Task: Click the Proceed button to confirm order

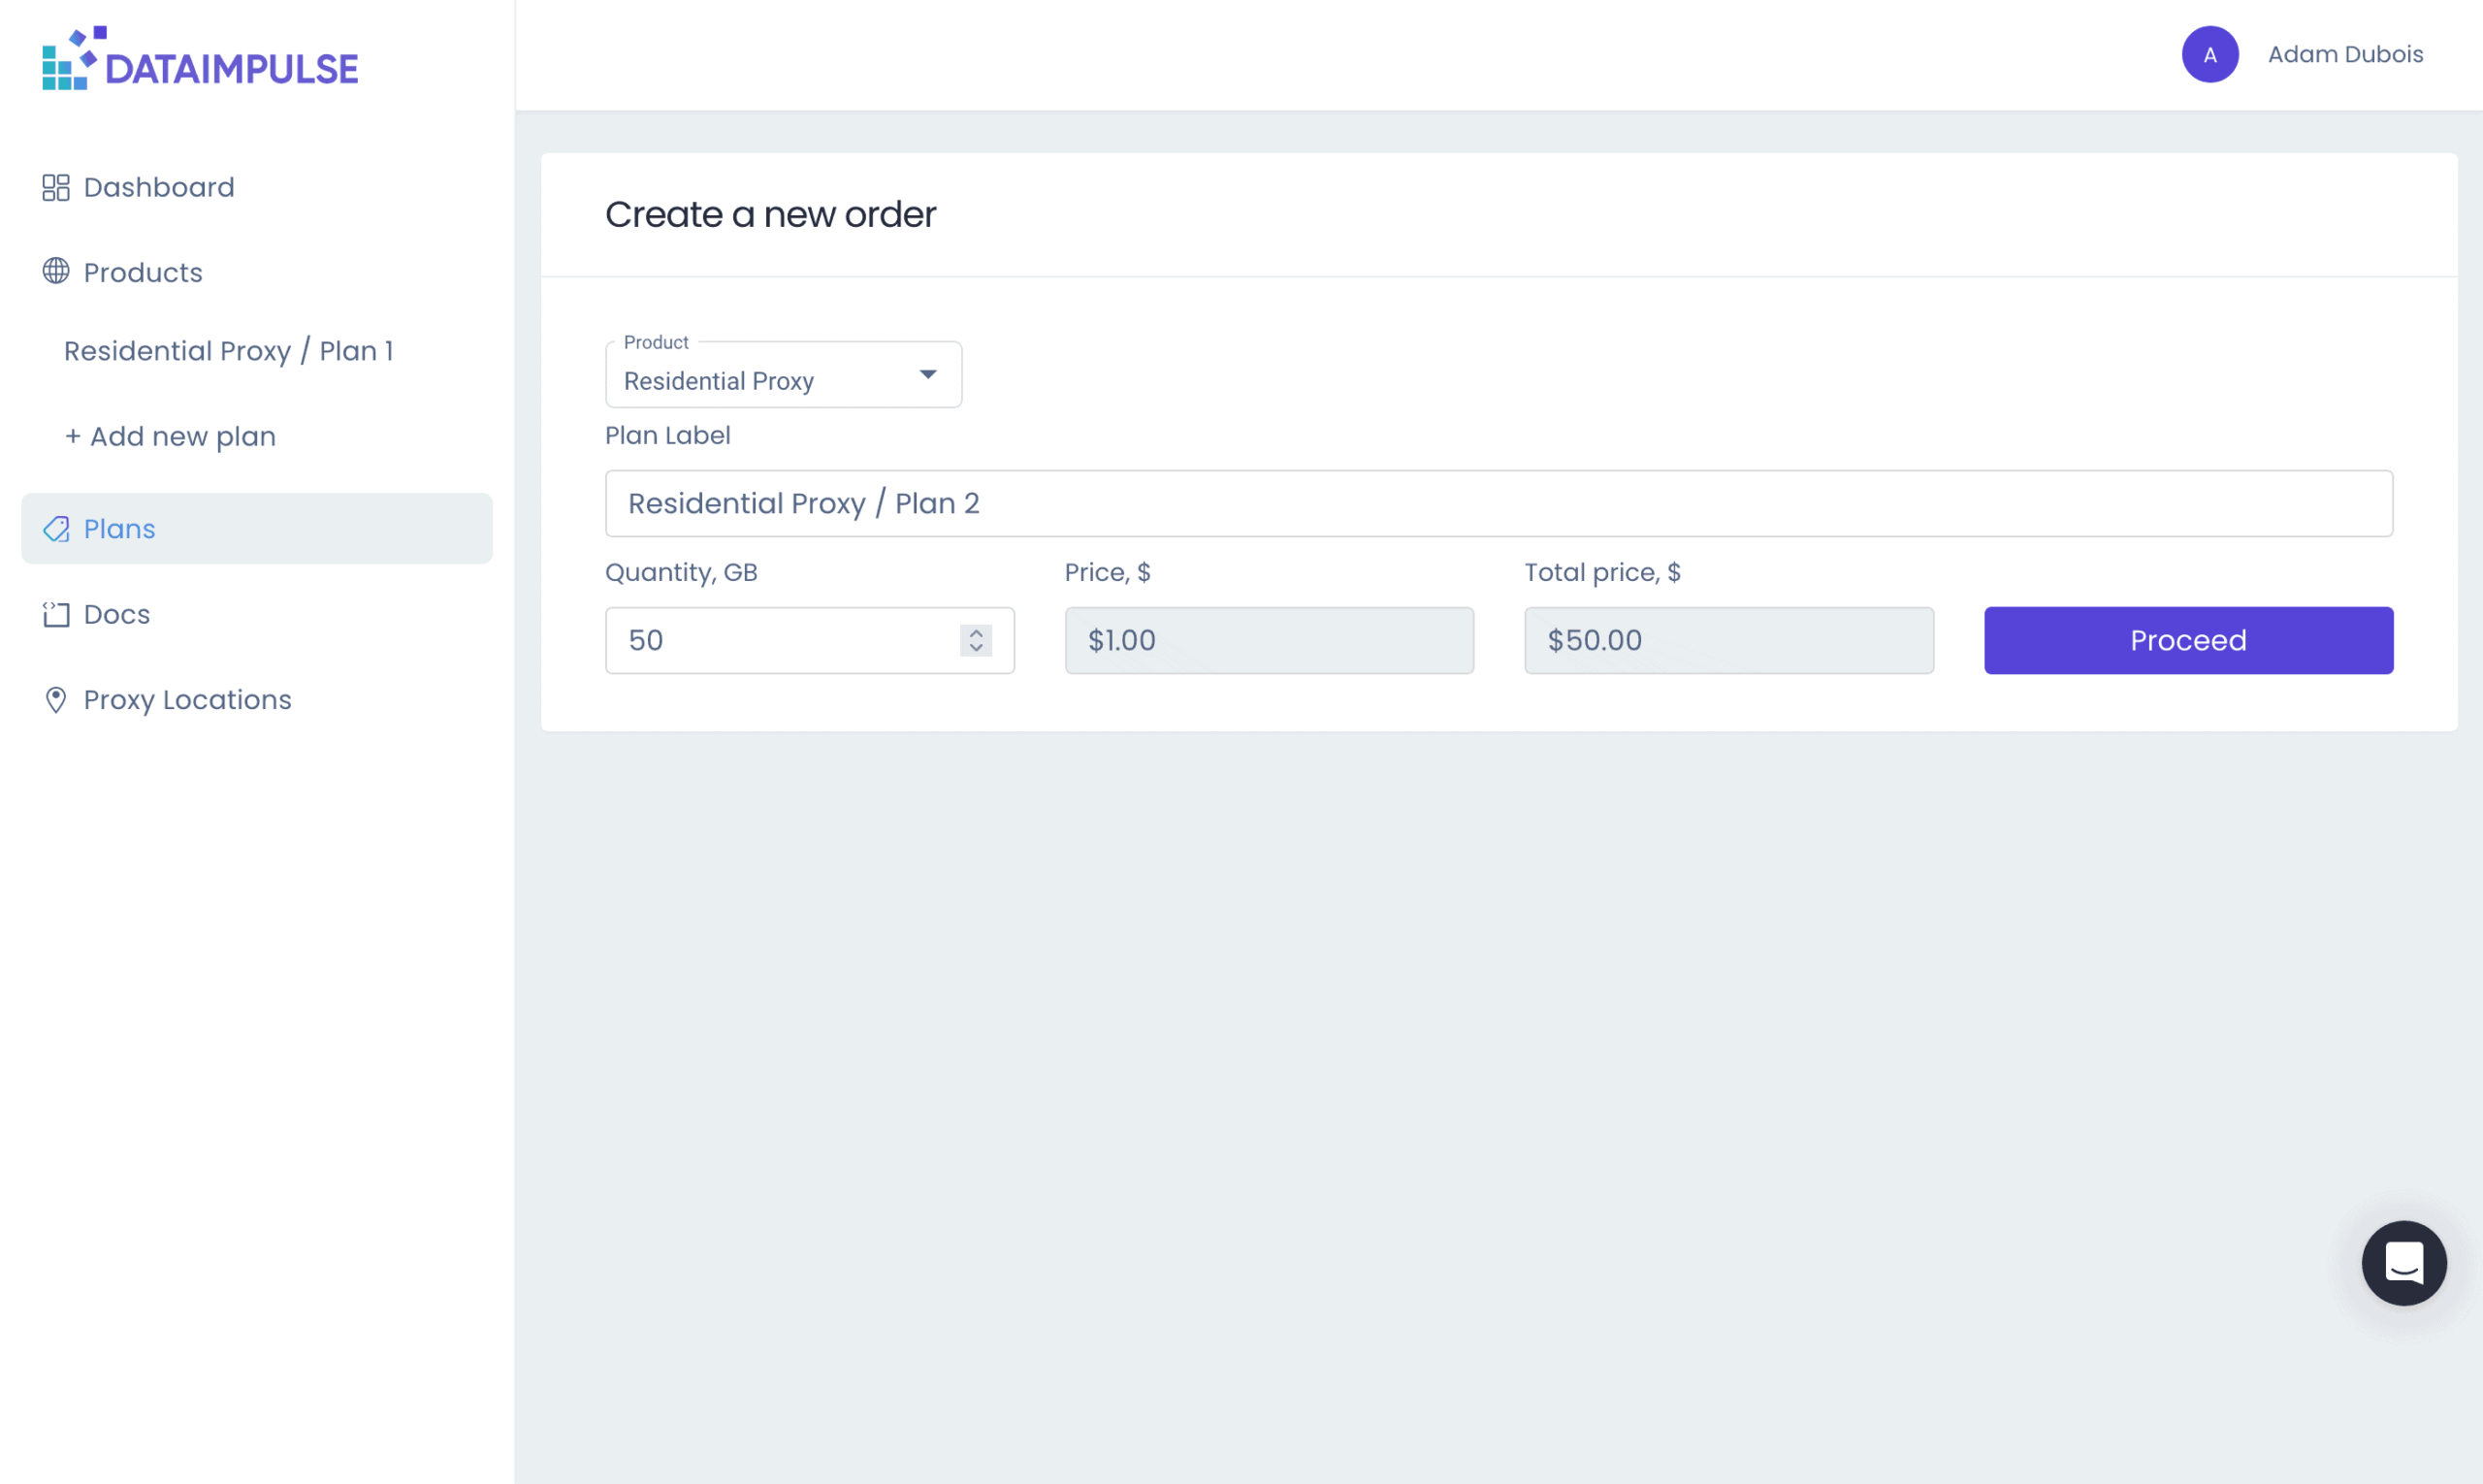Action: coord(2188,639)
